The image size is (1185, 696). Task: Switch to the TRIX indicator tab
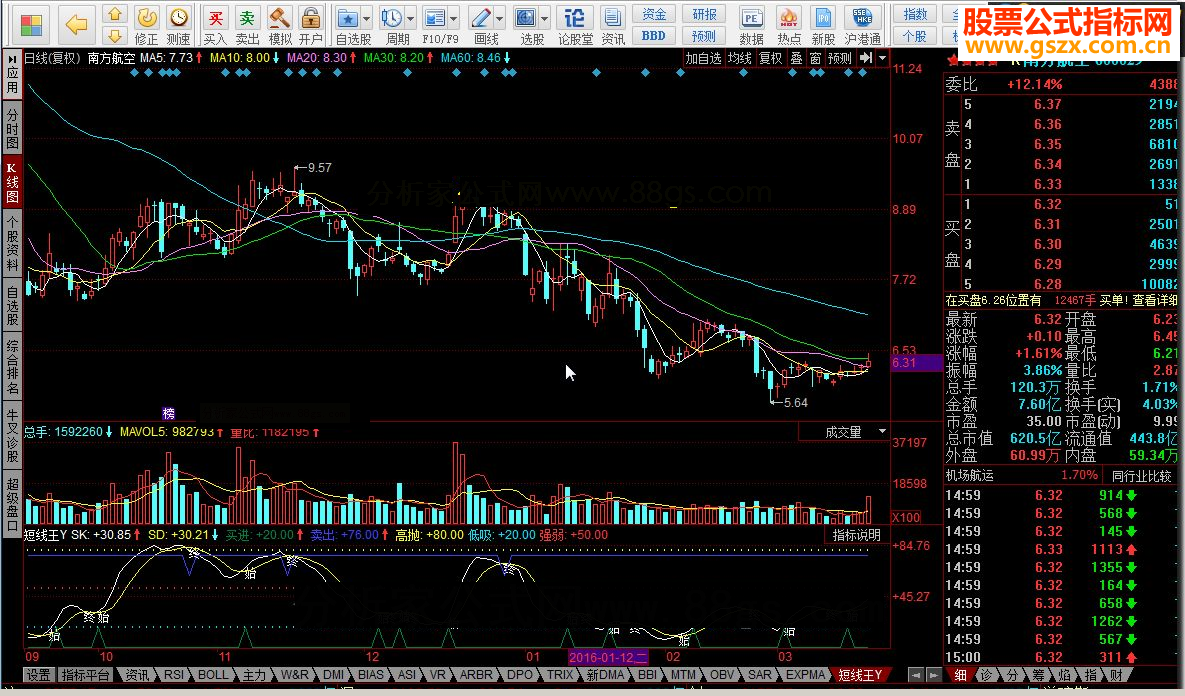tap(560, 675)
